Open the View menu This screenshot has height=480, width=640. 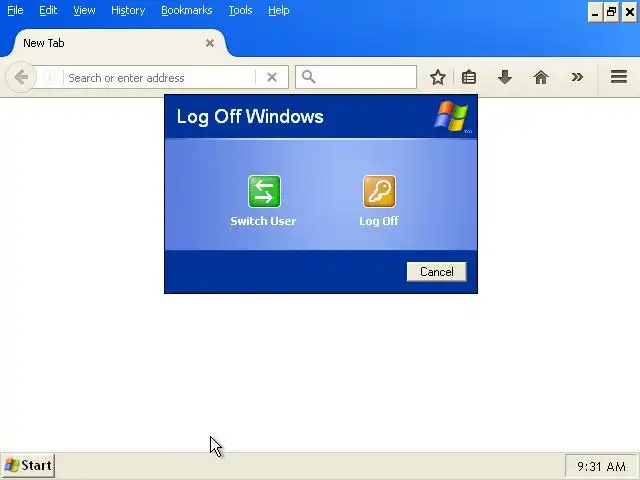click(x=84, y=10)
